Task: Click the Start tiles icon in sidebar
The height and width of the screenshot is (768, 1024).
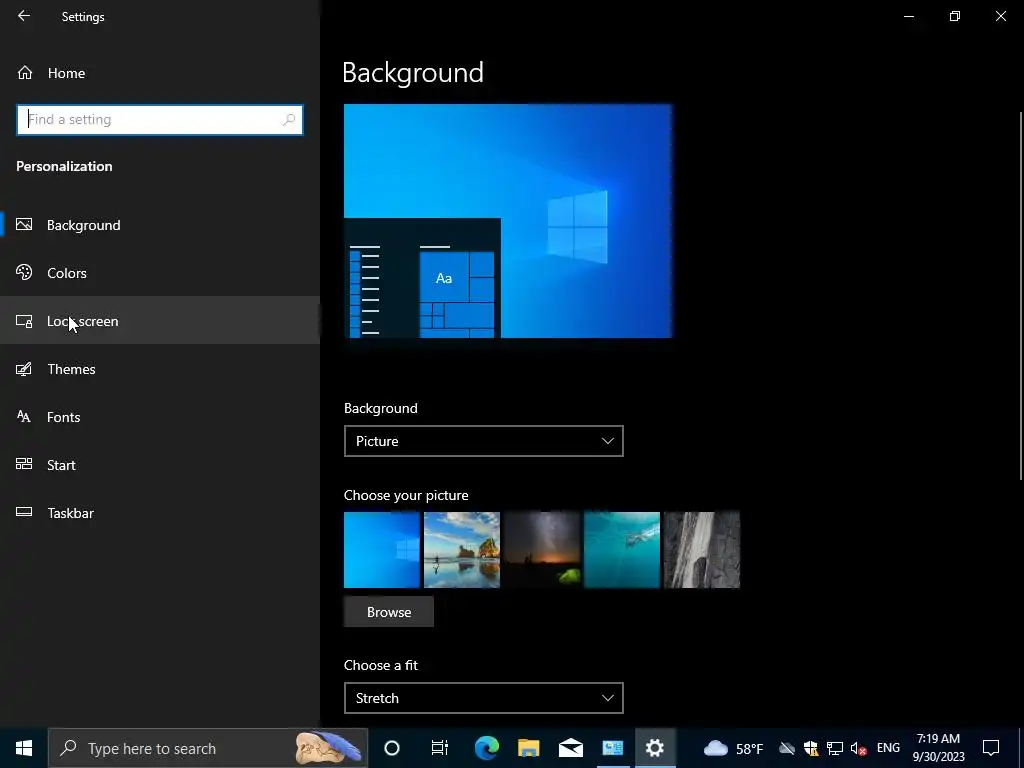Action: pyautogui.click(x=24, y=464)
